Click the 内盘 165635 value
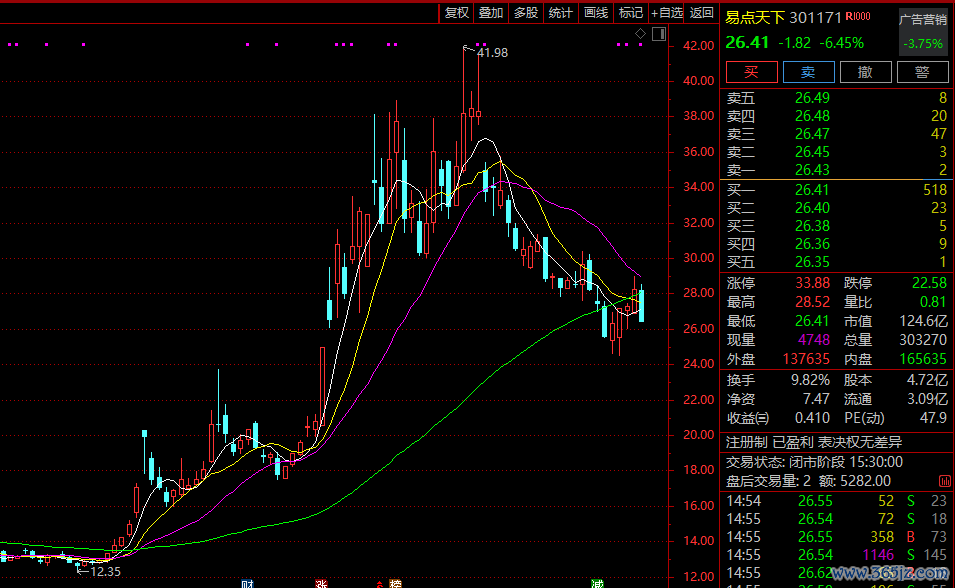The width and height of the screenshot is (955, 588). (x=923, y=360)
